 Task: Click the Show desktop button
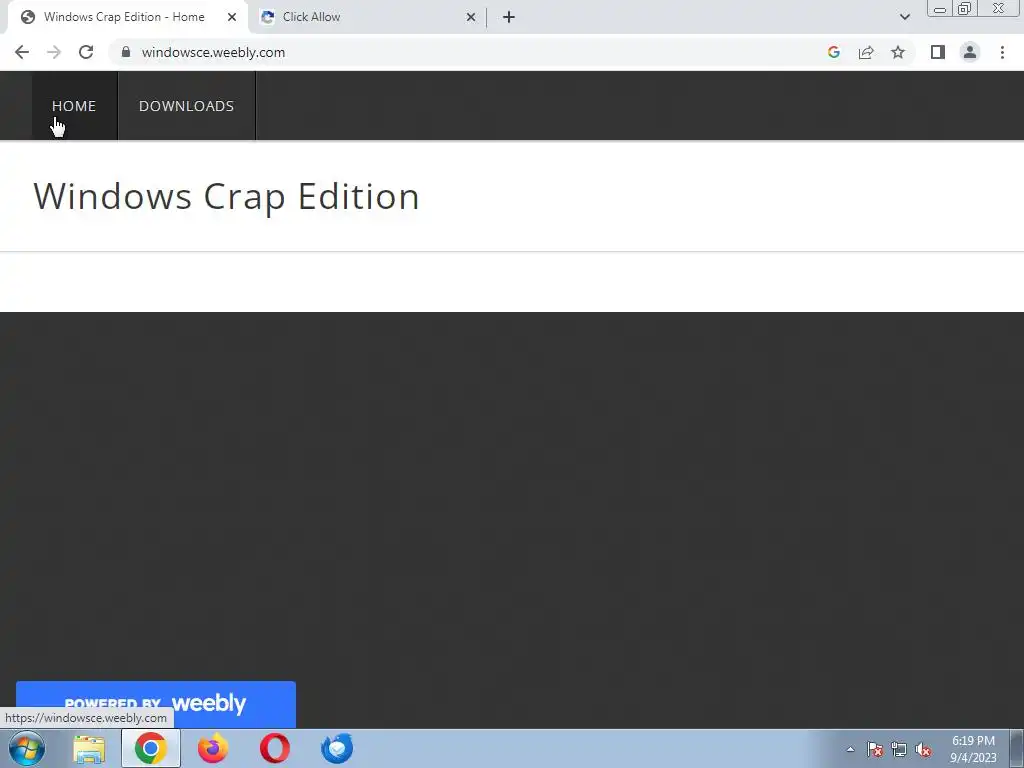click(x=1017, y=748)
